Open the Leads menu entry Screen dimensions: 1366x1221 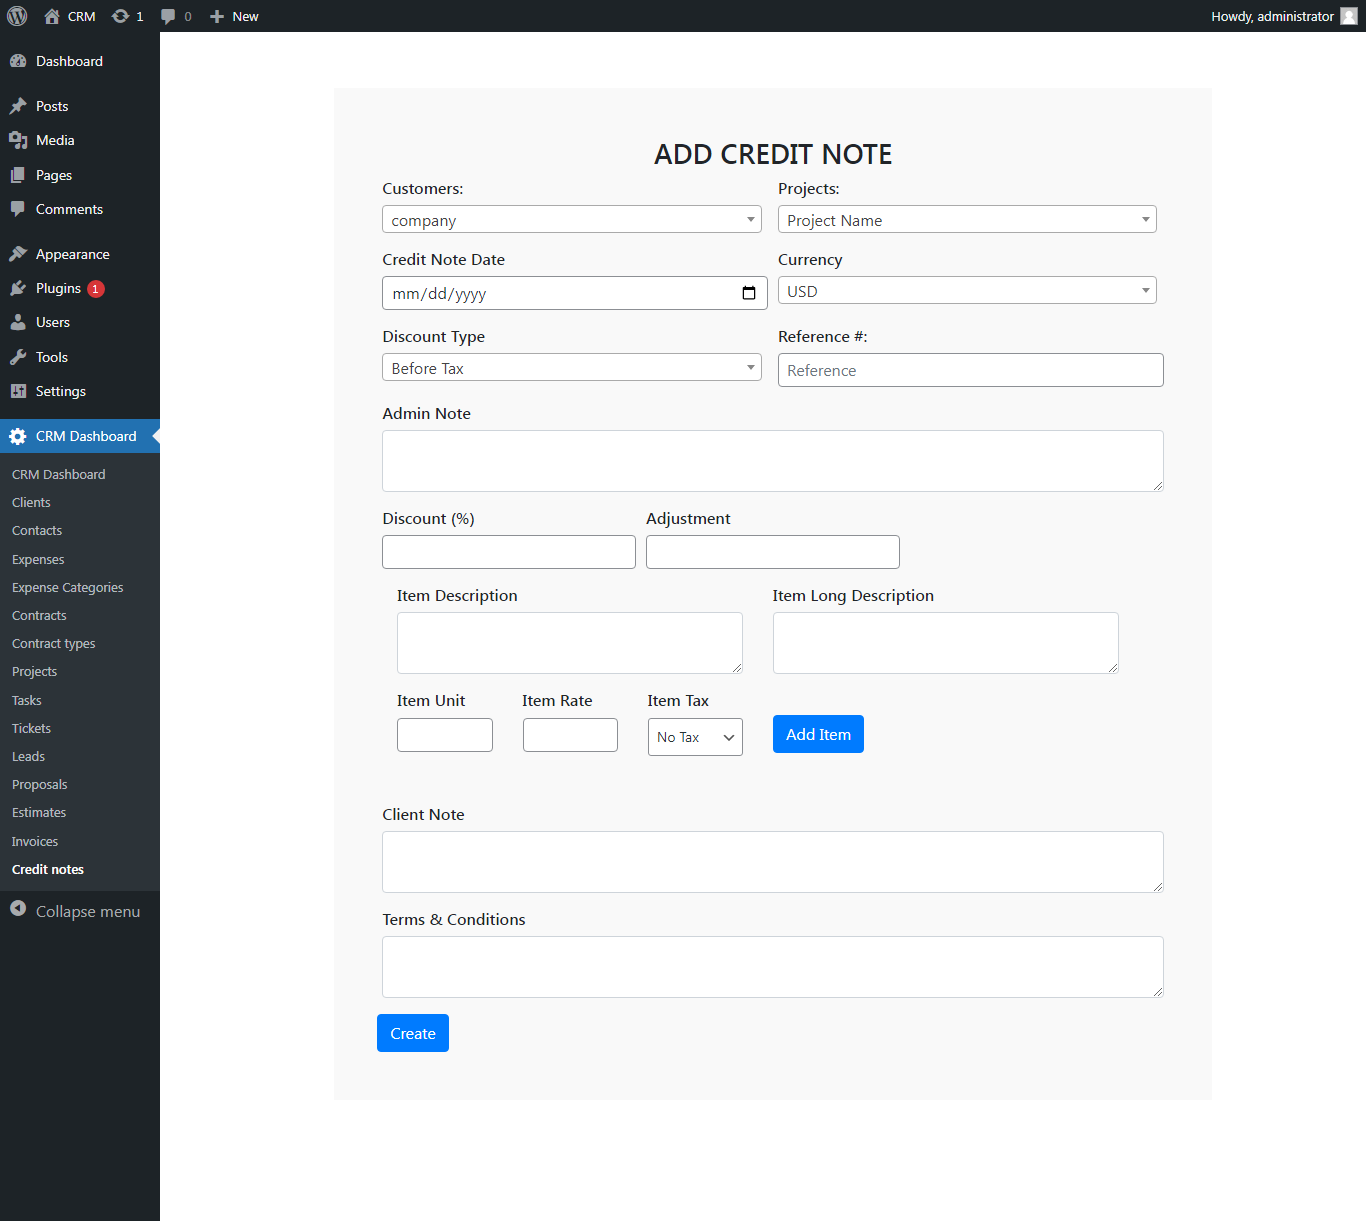[x=28, y=756]
